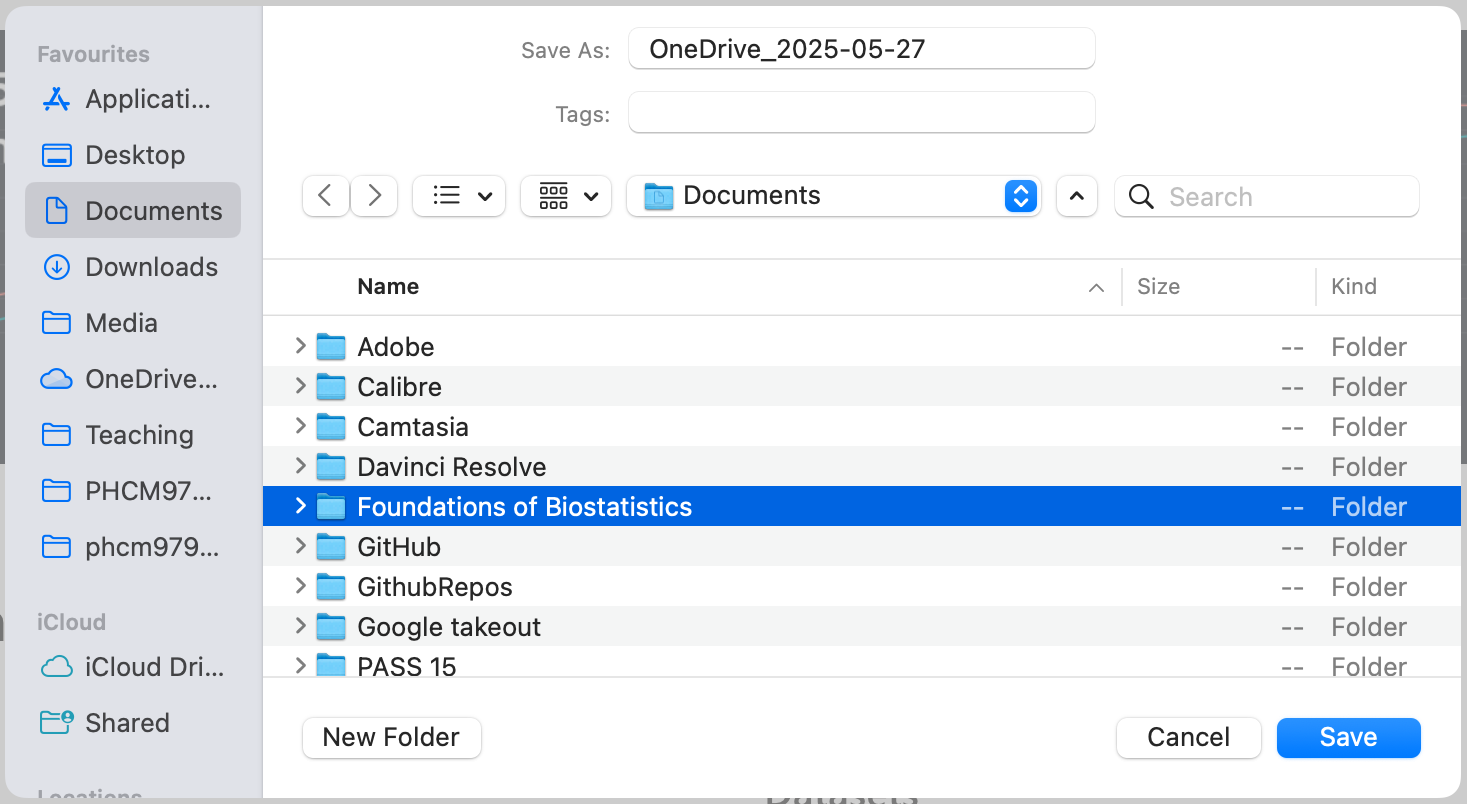Screen dimensions: 1467x804
Task: Click the Save button
Action: coord(1348,738)
